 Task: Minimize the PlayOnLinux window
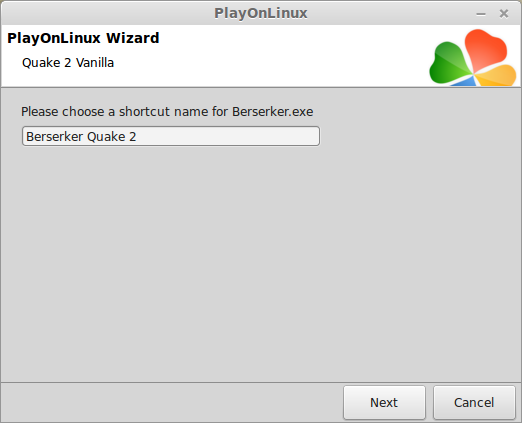[481, 14]
